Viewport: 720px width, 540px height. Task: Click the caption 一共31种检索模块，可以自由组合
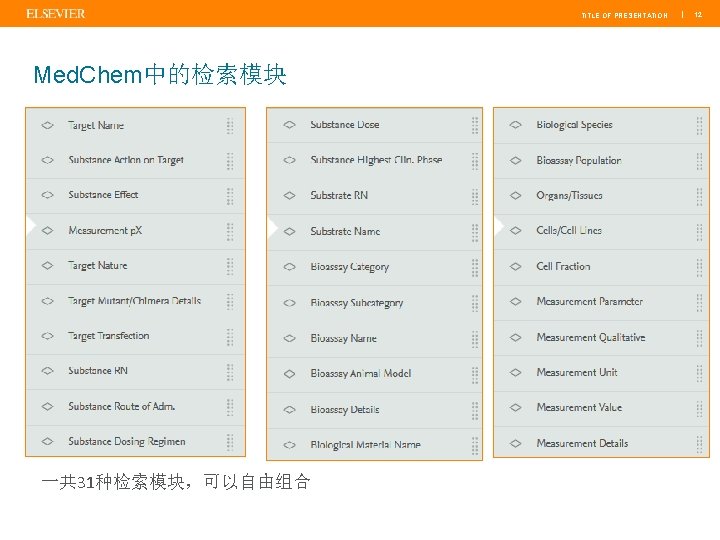click(175, 482)
